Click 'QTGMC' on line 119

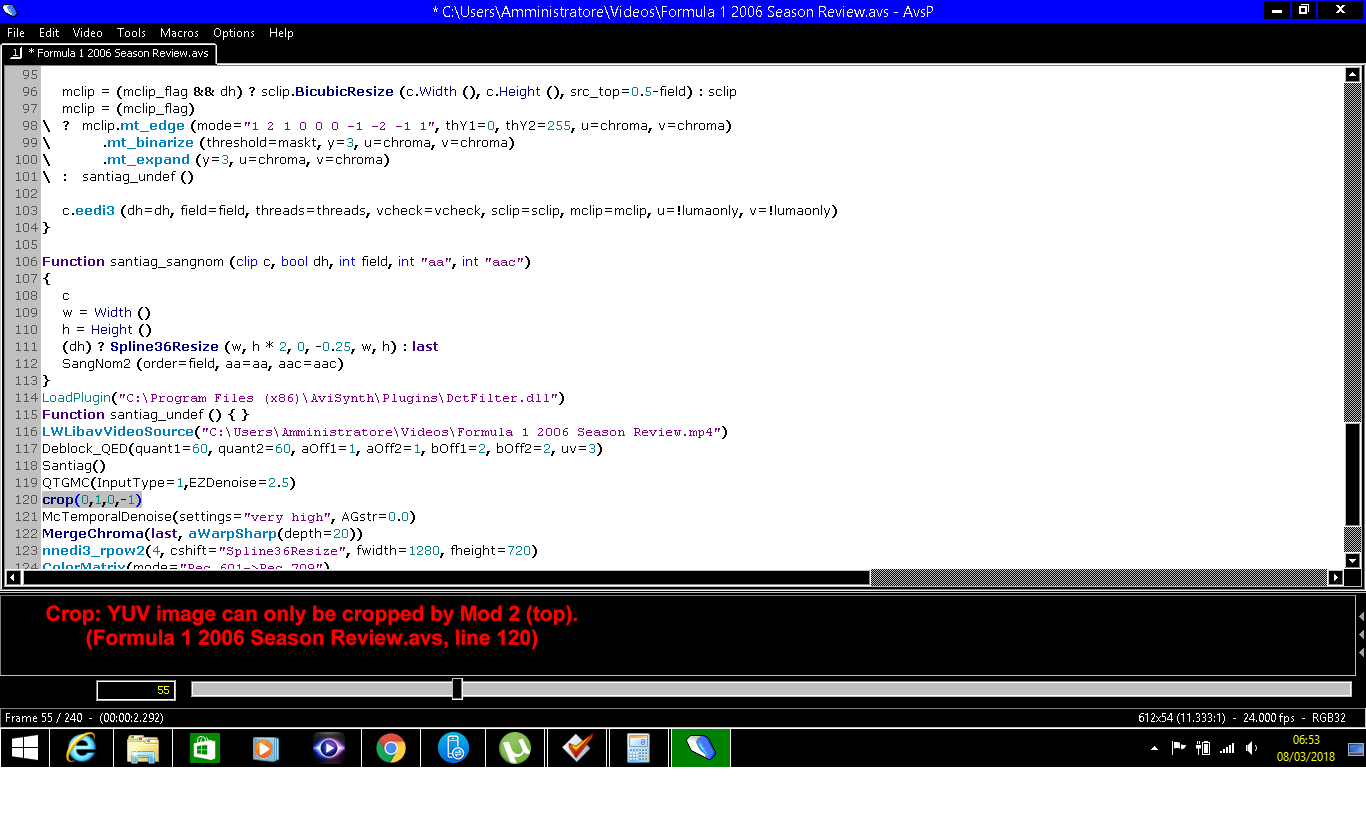(x=65, y=483)
